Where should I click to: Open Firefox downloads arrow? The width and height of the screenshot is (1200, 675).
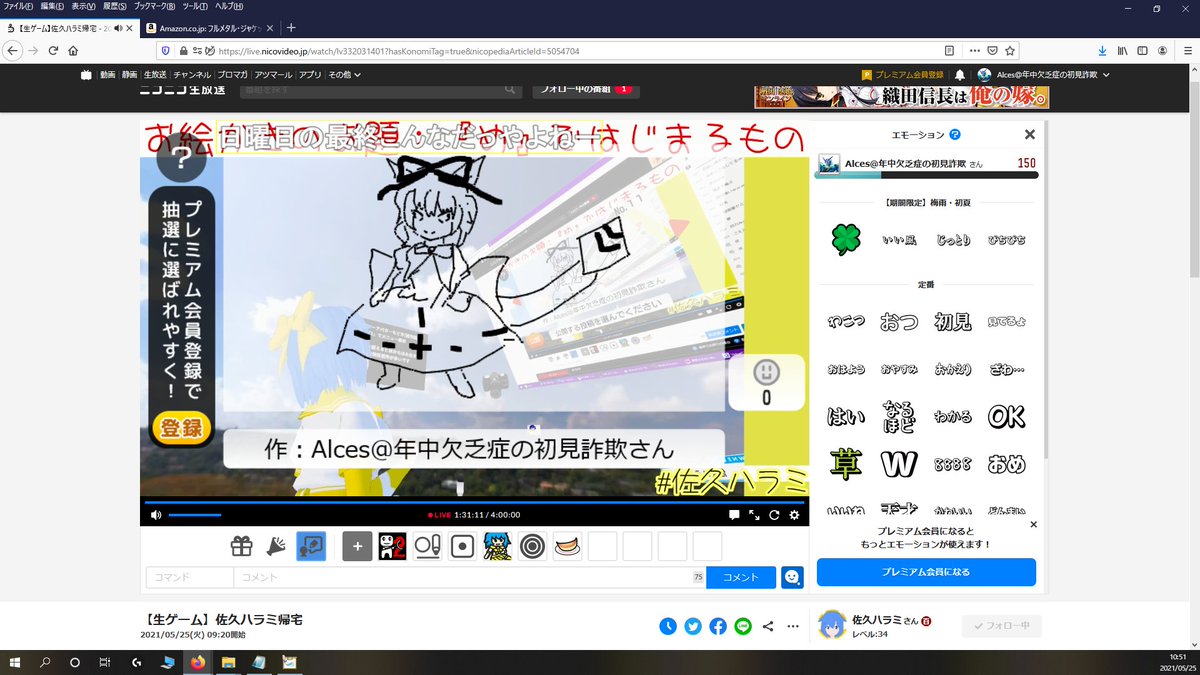1101,50
